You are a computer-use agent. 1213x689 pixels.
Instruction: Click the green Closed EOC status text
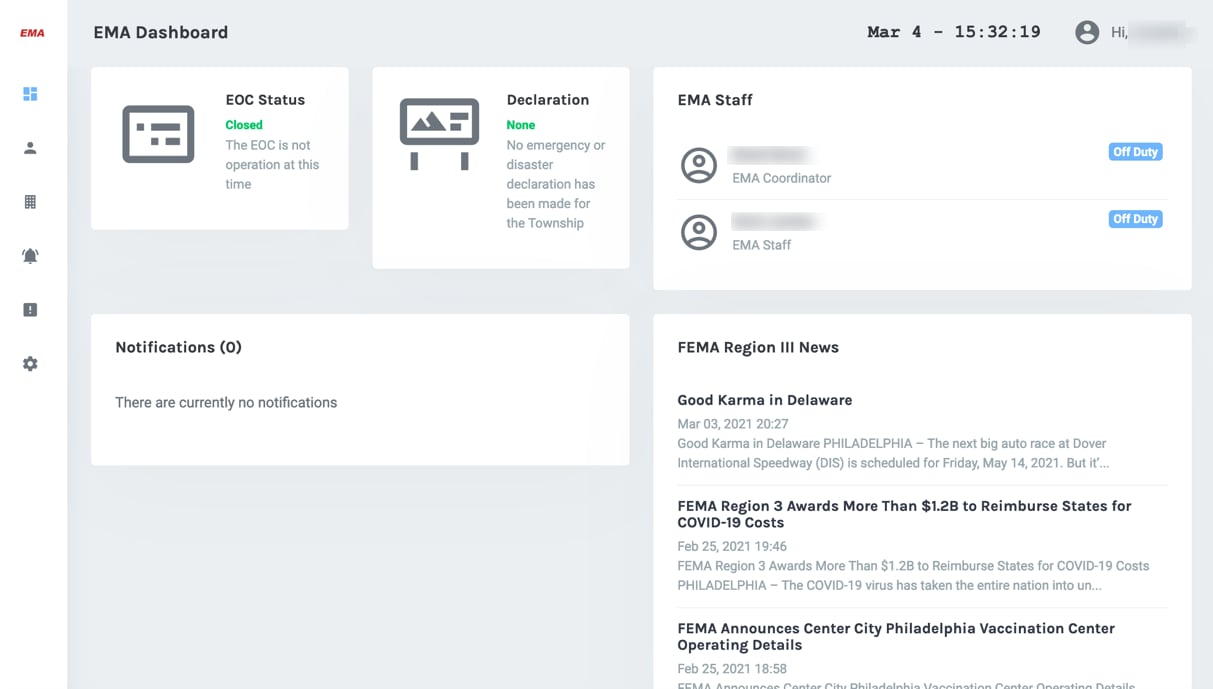coord(244,125)
